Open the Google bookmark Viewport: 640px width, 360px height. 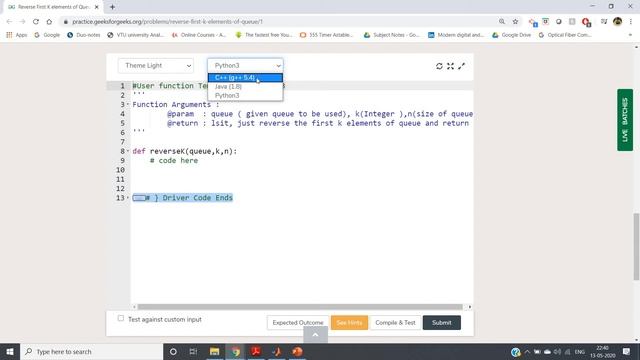coord(47,35)
